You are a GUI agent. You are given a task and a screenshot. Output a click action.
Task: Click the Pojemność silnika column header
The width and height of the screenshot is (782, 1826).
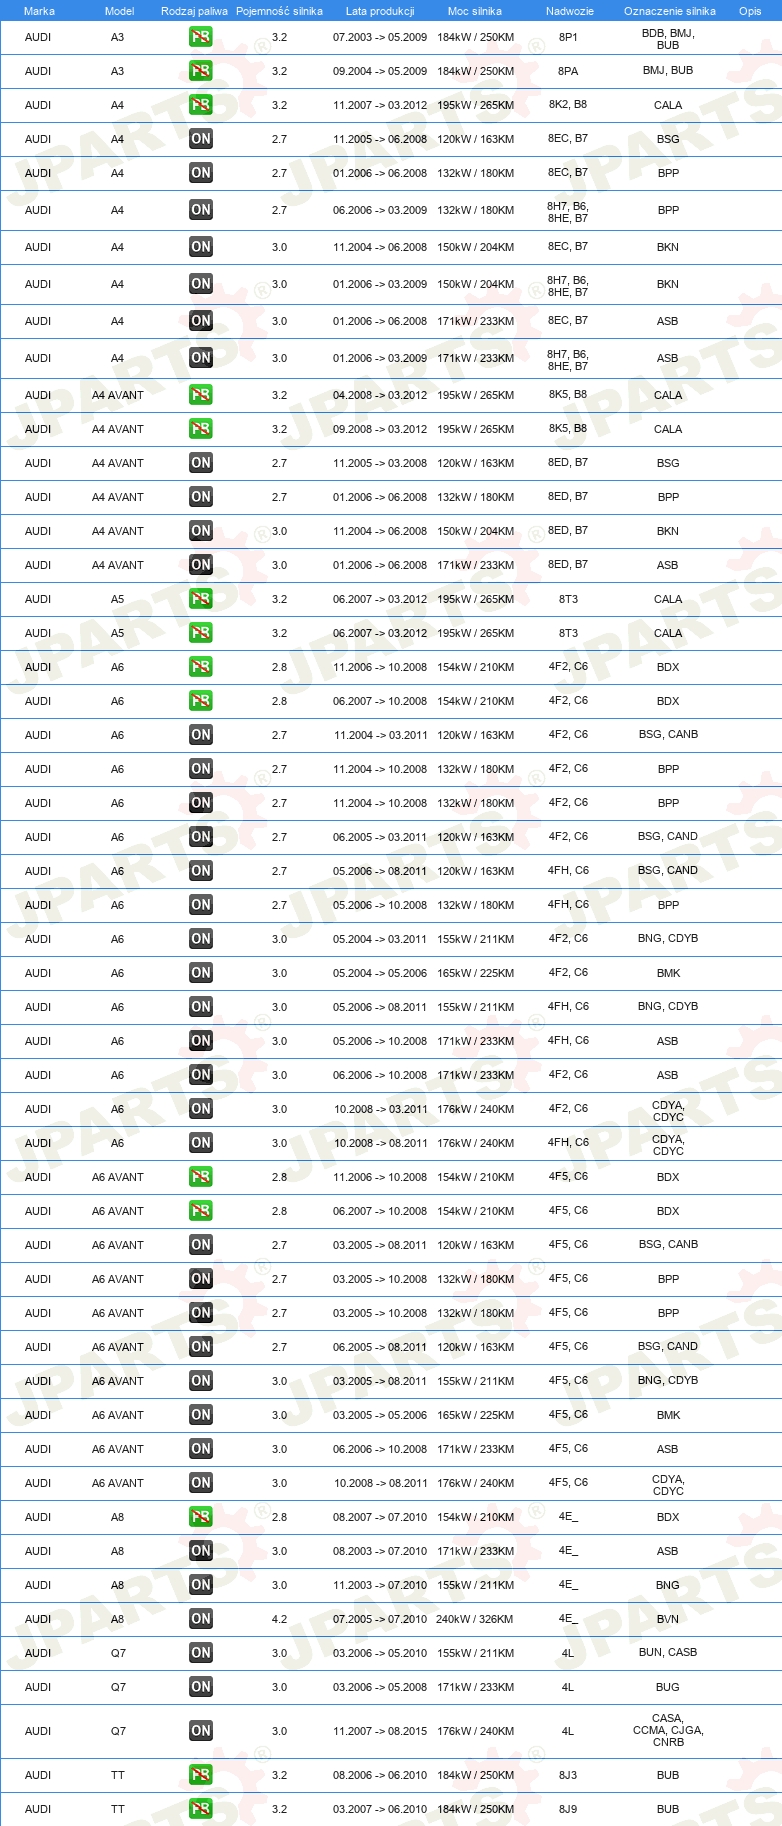point(279,11)
